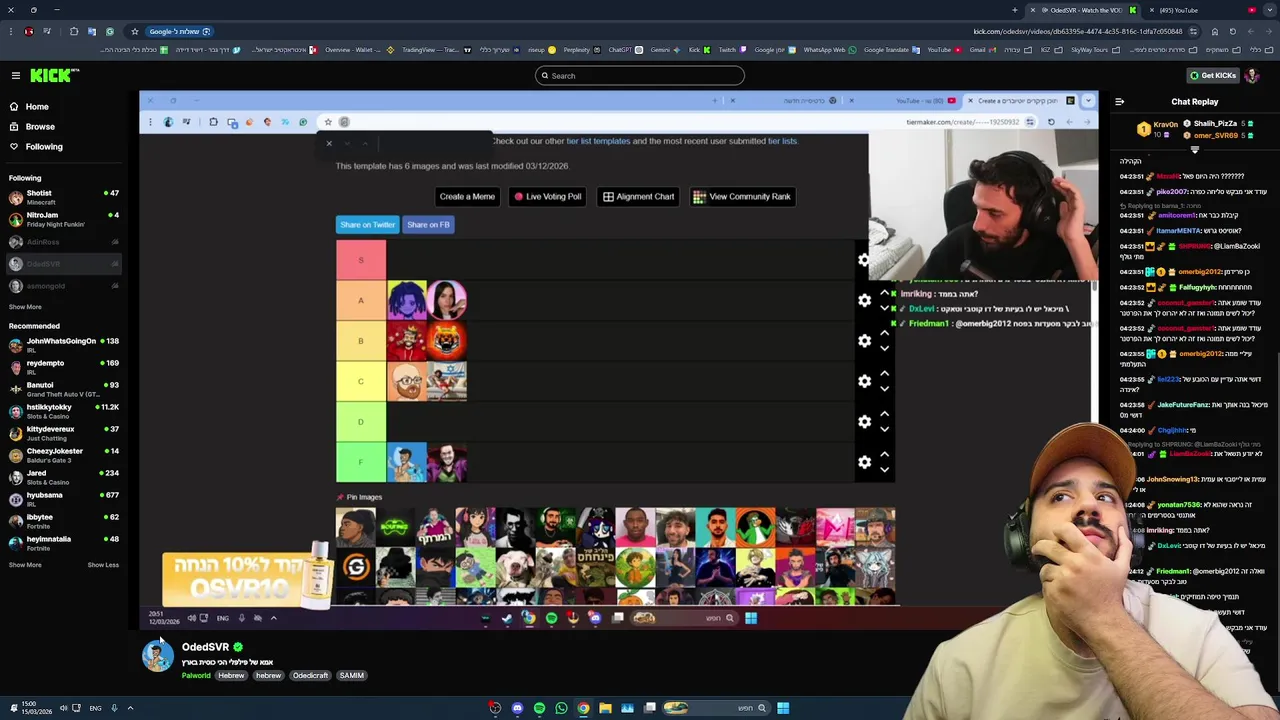Image resolution: width=1280 pixels, height=720 pixels.
Task: Open ibbytee recommended channel
Action: pyautogui.click(x=62, y=521)
